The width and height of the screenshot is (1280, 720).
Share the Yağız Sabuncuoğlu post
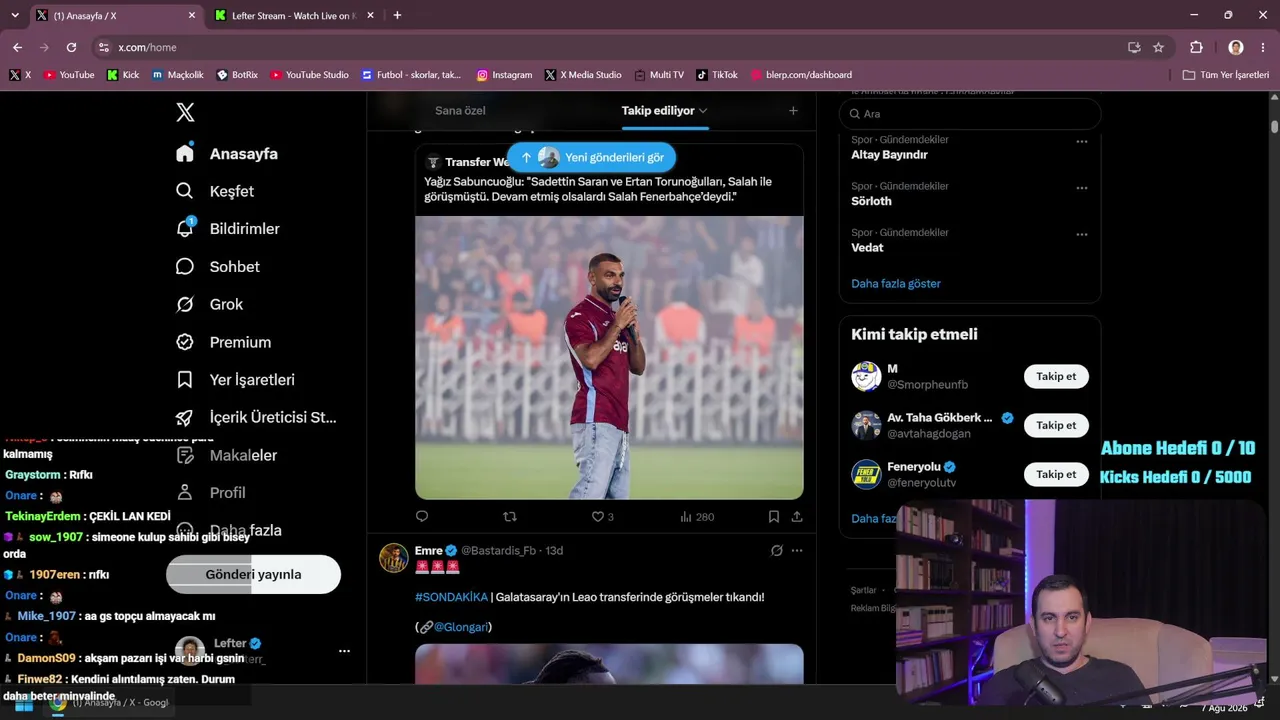797,517
